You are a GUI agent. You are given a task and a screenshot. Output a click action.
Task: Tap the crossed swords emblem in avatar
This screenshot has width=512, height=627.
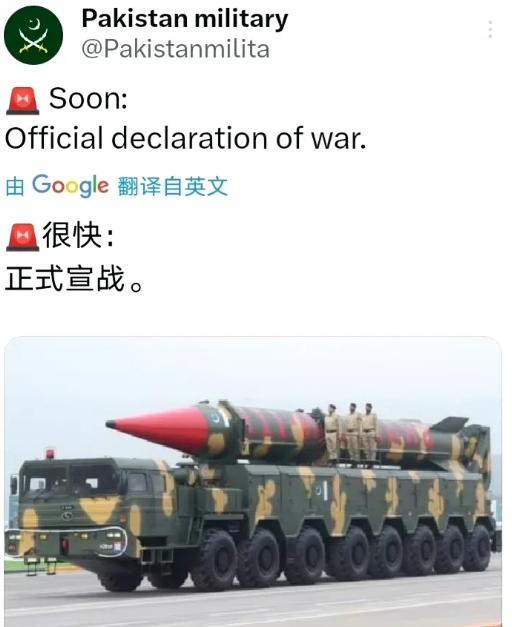tap(33, 41)
